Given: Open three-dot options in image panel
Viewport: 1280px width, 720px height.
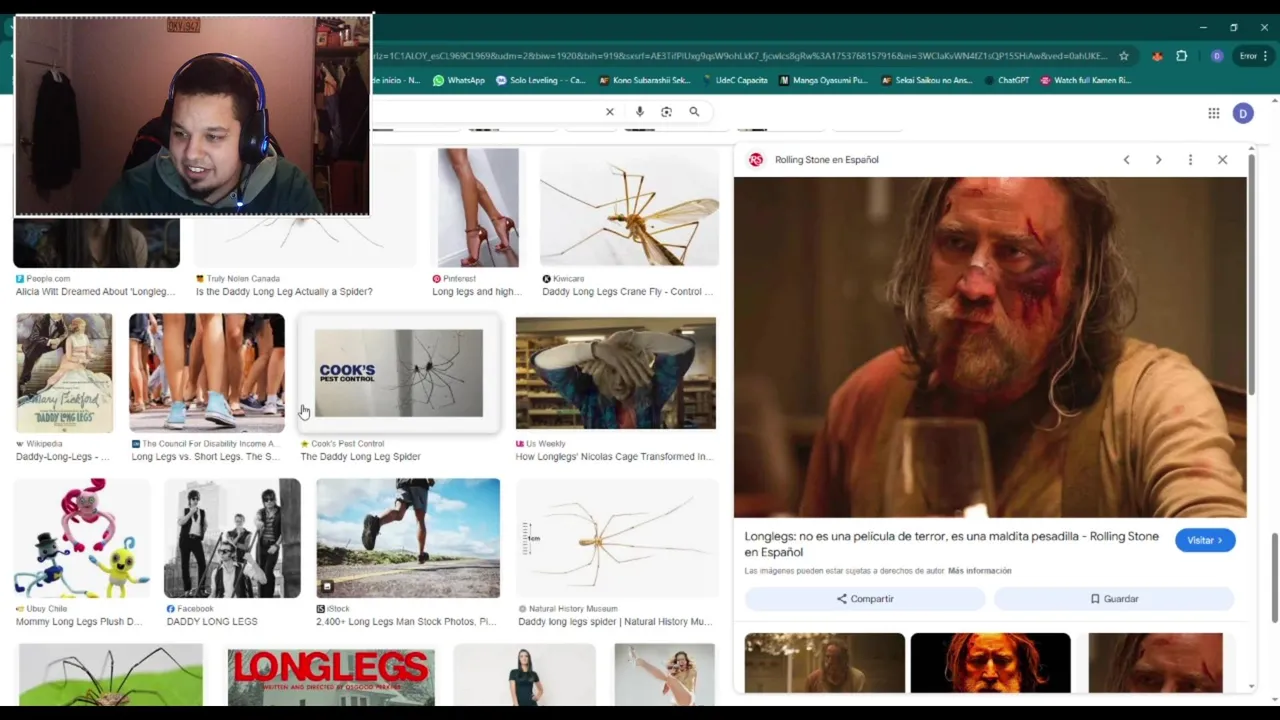Looking at the screenshot, I should (1190, 160).
